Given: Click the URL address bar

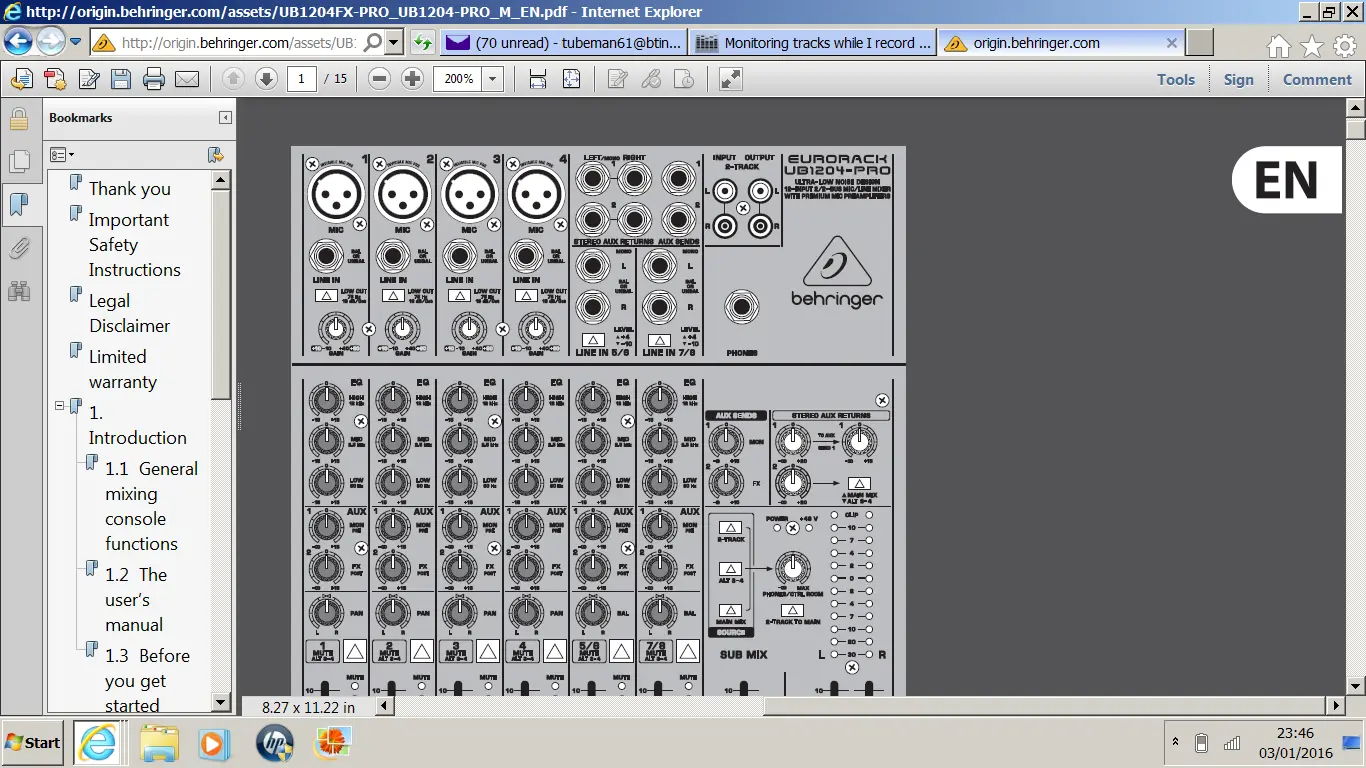Looking at the screenshot, I should pos(238,43).
